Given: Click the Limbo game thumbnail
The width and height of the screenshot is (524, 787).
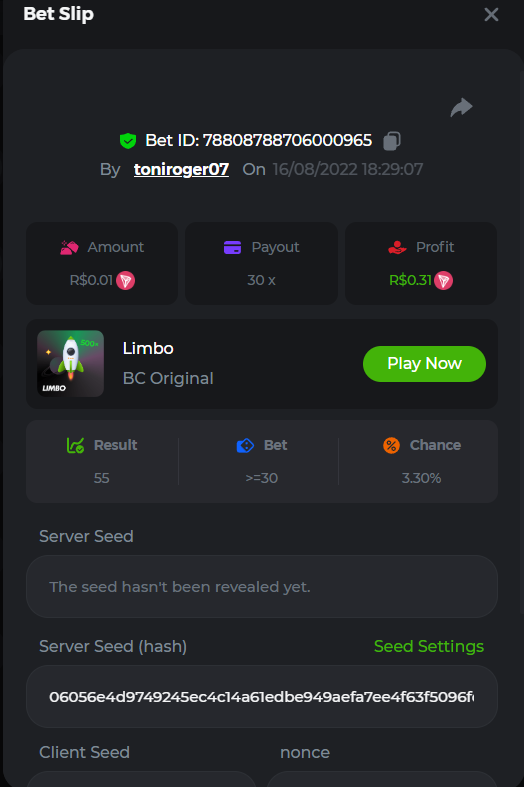Looking at the screenshot, I should [x=71, y=363].
